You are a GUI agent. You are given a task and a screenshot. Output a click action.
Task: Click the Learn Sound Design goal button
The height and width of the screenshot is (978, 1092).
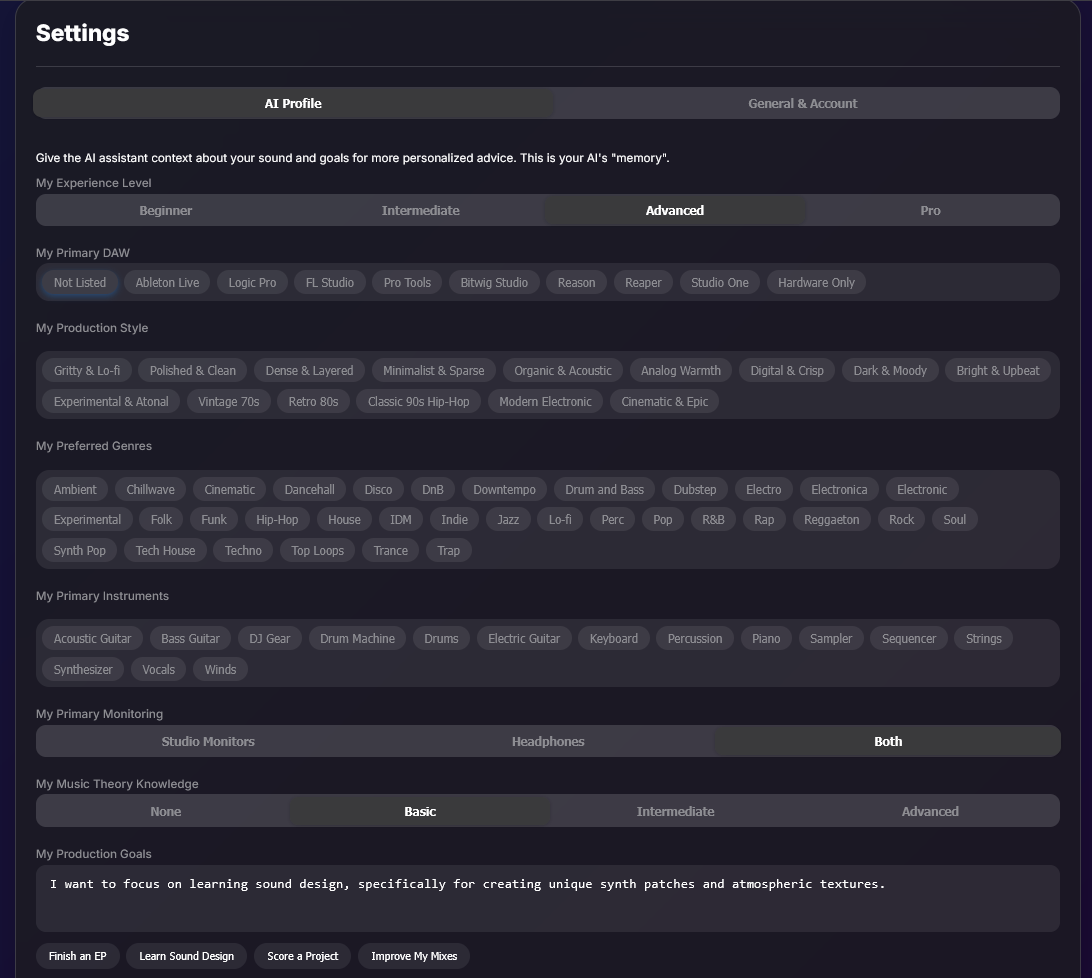pos(186,956)
